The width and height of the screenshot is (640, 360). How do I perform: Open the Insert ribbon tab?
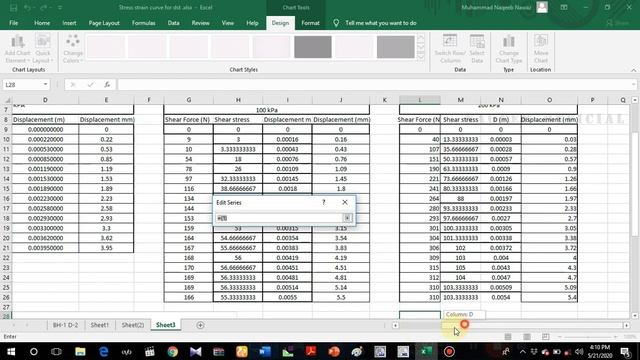tap(69, 23)
